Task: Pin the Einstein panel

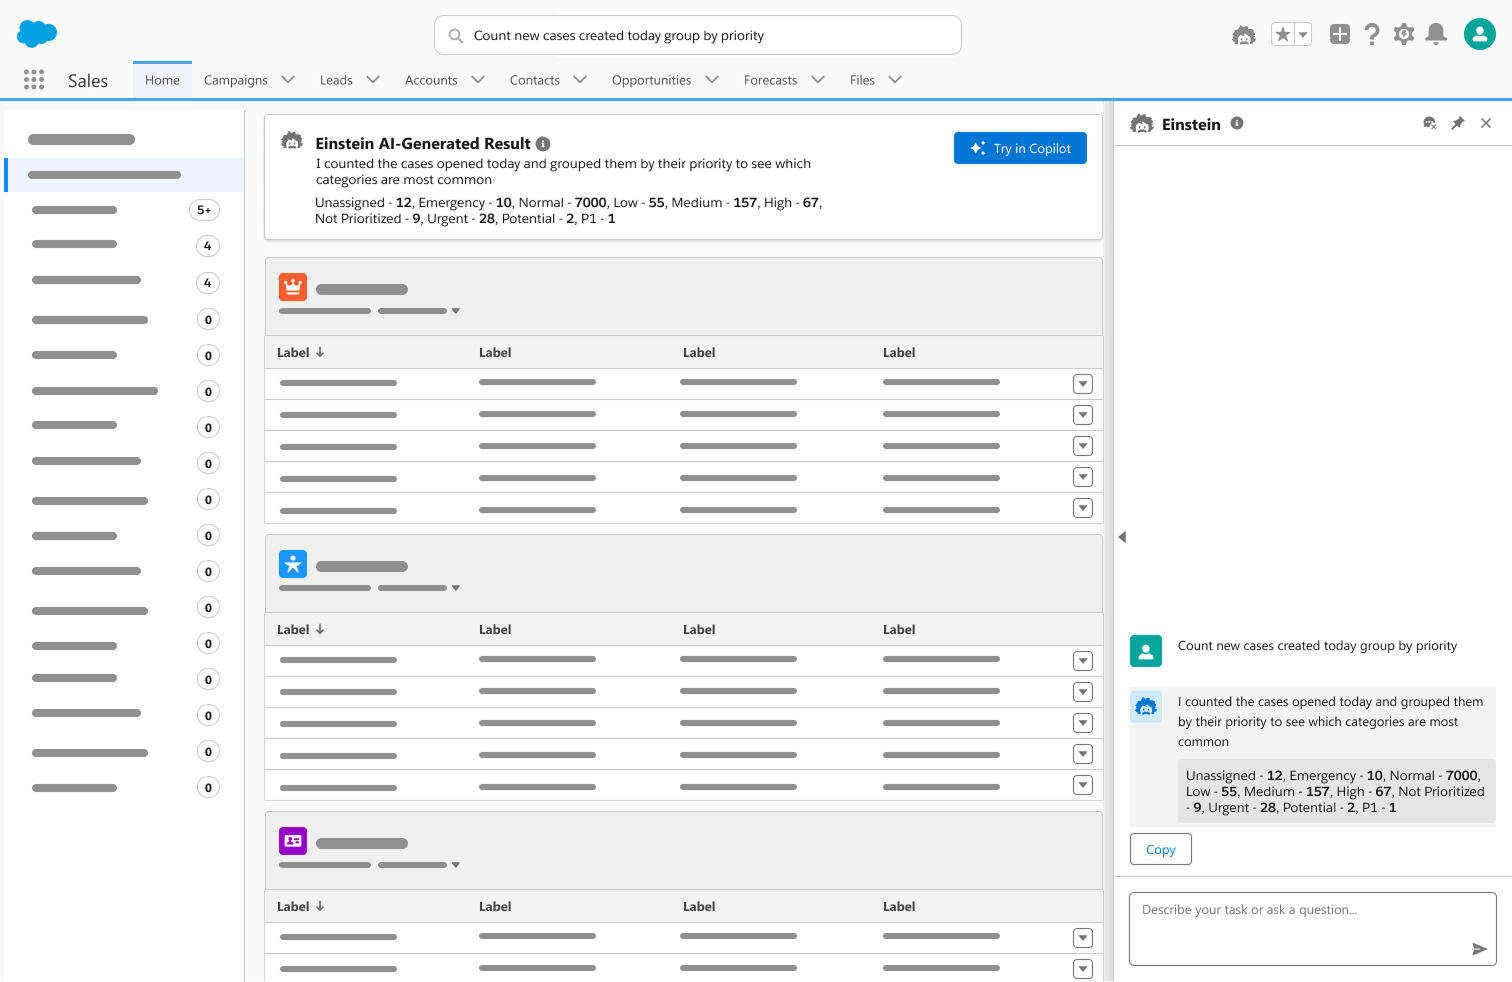Action: pos(1458,123)
